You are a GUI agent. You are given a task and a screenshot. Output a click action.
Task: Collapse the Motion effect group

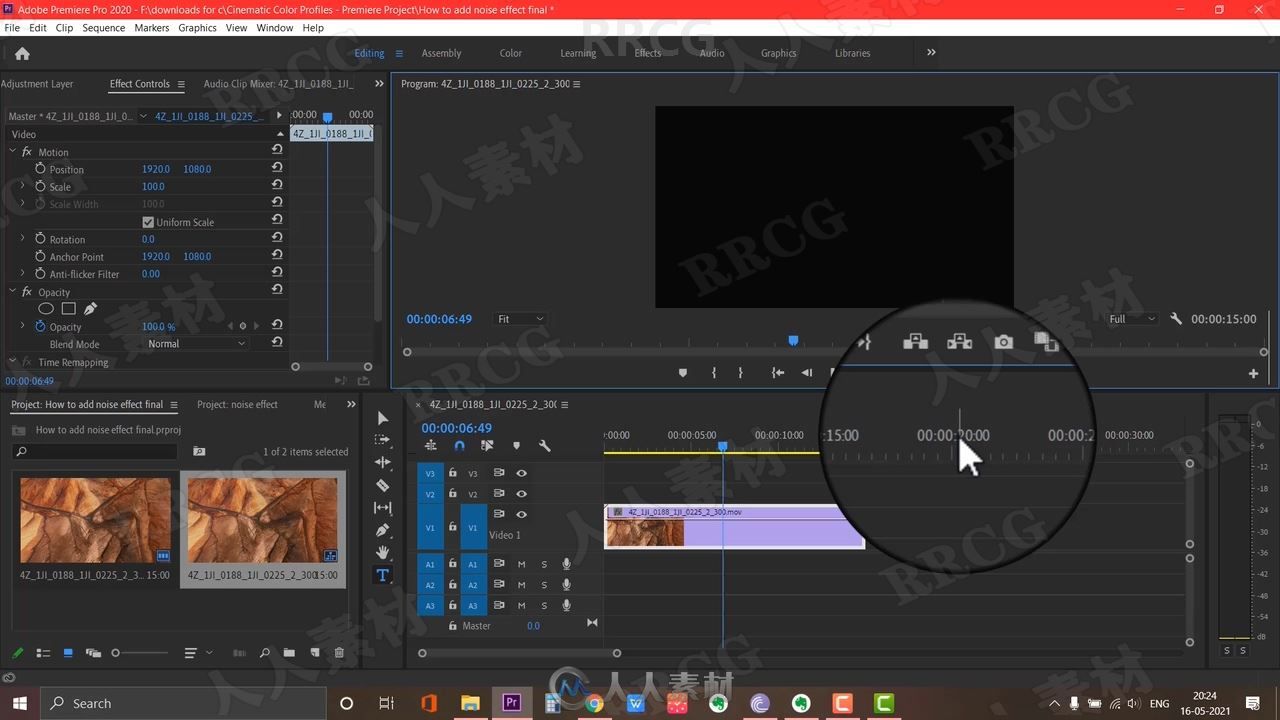click(x=12, y=152)
